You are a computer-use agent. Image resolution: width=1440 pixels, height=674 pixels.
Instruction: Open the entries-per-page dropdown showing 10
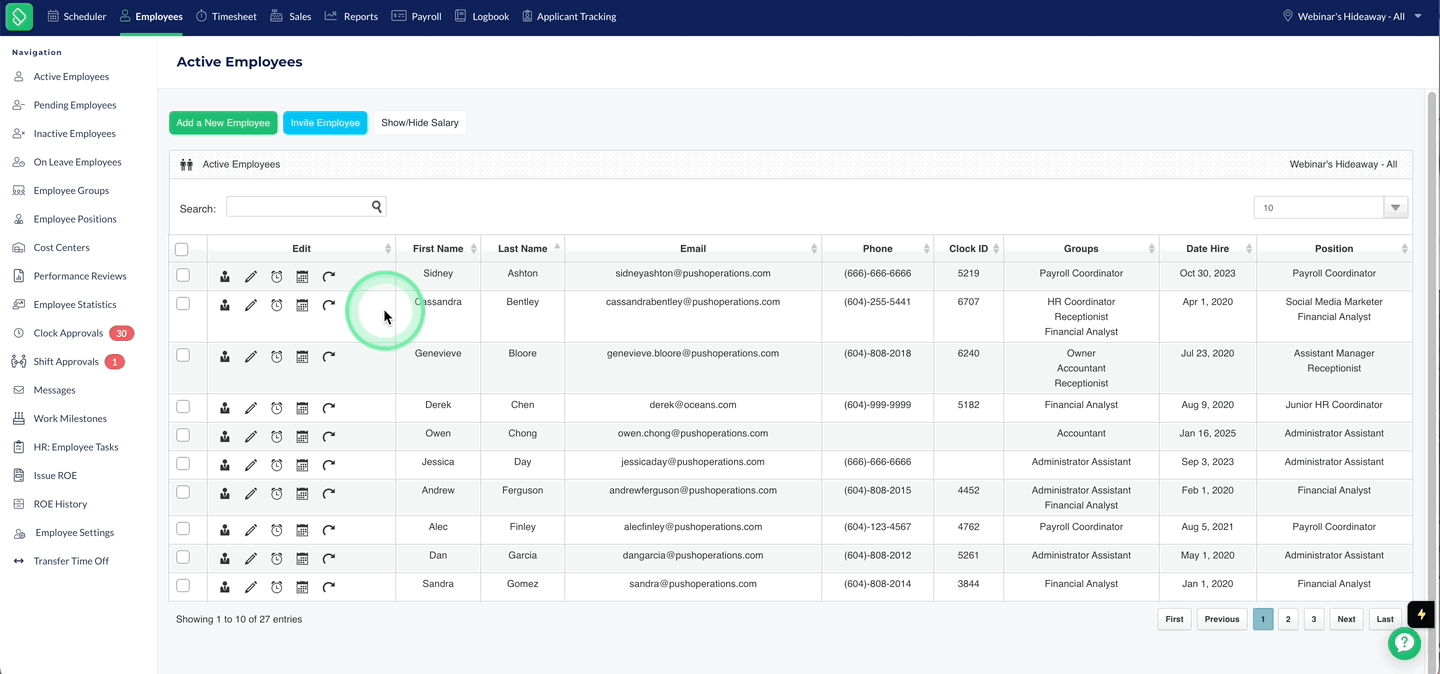1331,208
